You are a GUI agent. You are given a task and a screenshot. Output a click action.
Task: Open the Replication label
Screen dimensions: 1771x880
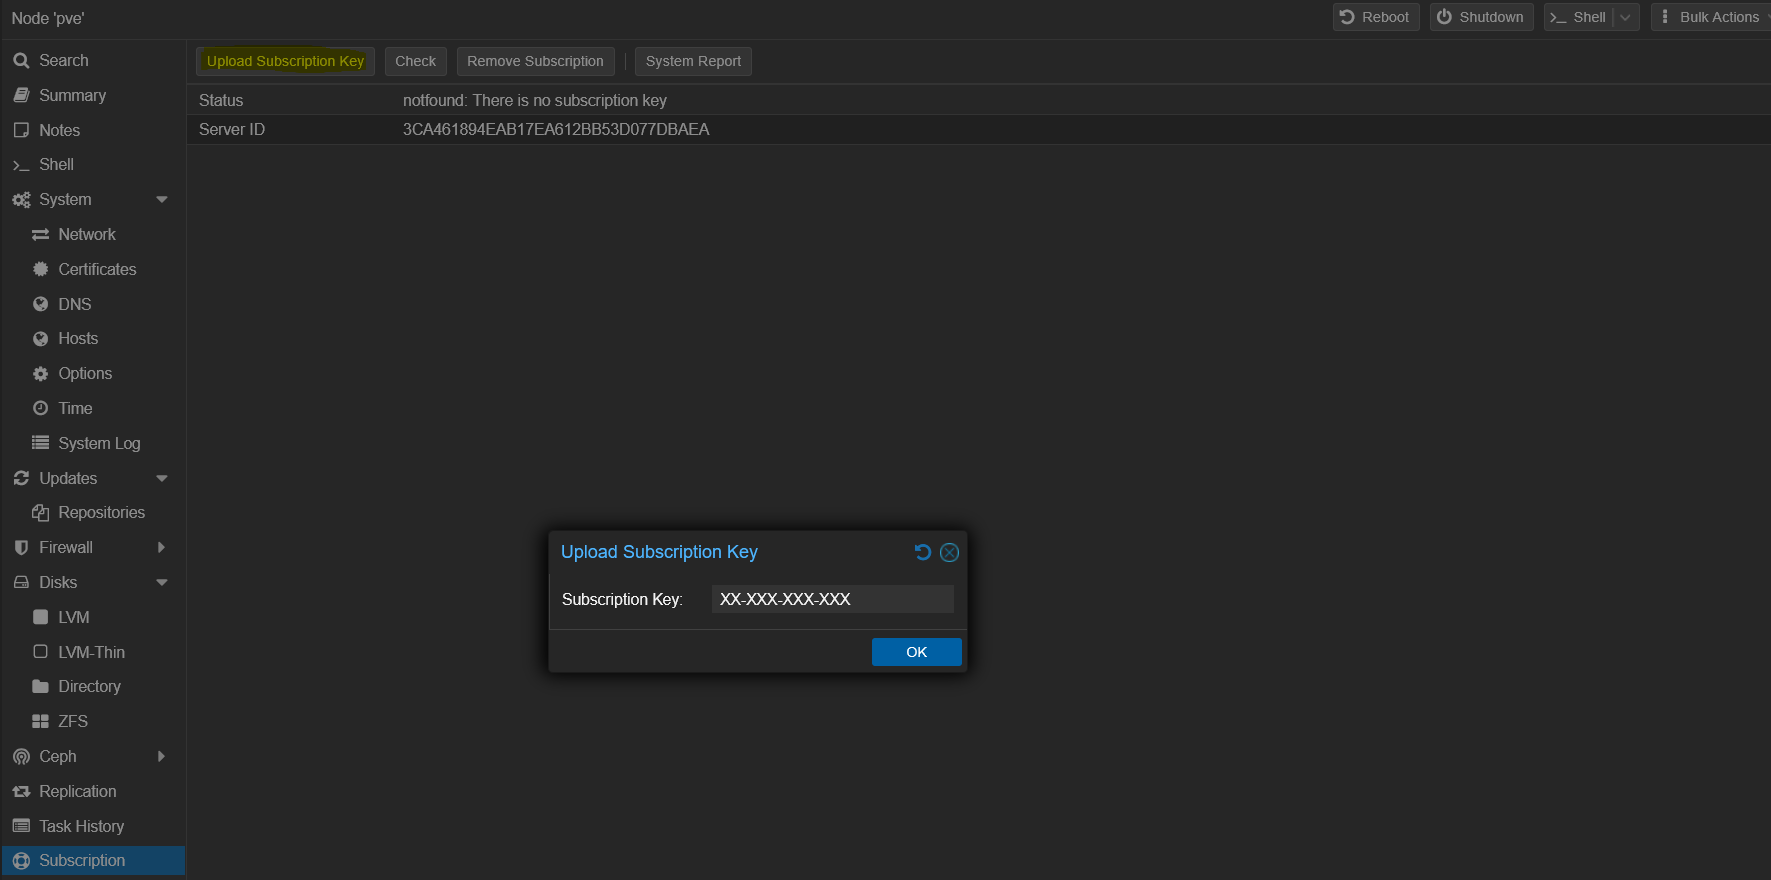point(78,792)
